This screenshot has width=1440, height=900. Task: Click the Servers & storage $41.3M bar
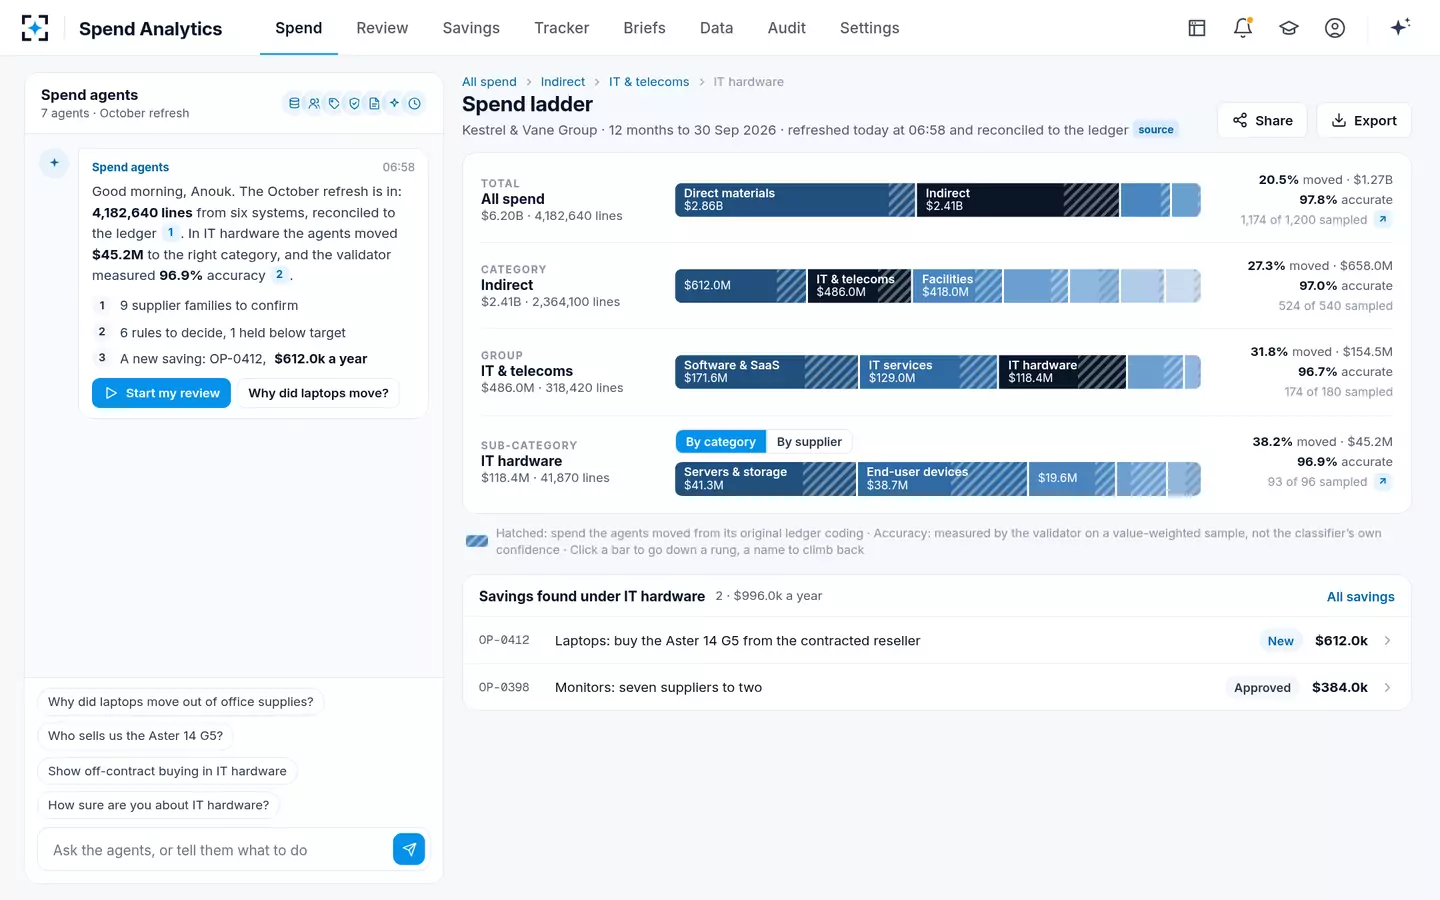click(765, 479)
